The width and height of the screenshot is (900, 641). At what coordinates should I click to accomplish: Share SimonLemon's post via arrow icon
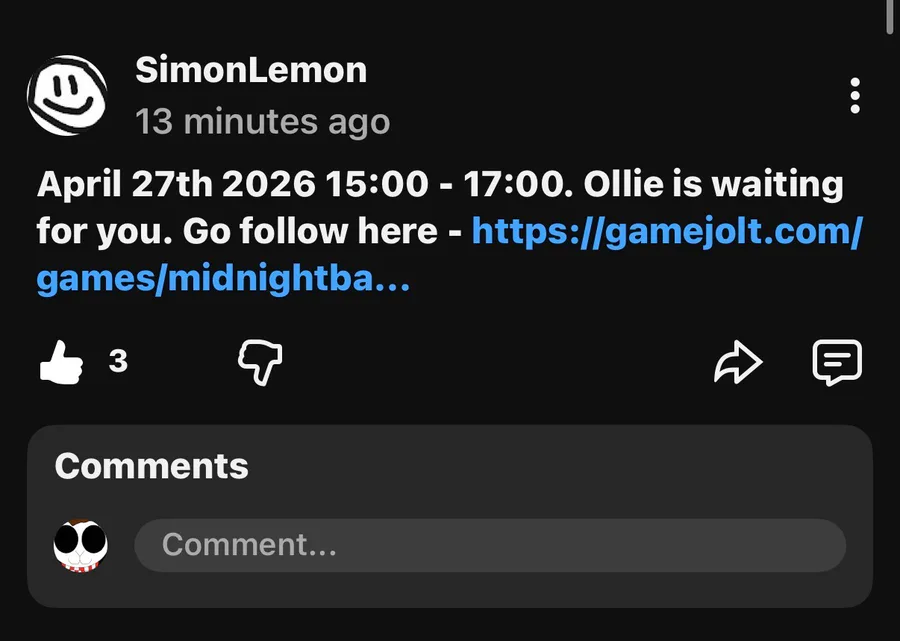pos(738,362)
